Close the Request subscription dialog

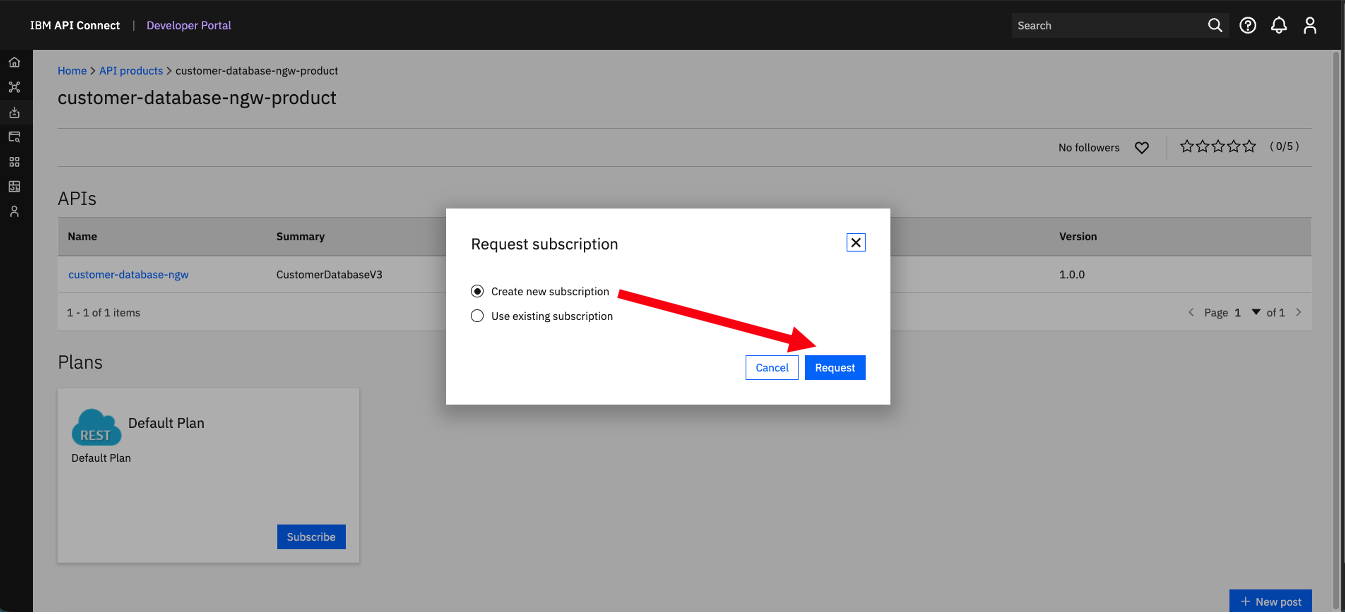[855, 242]
